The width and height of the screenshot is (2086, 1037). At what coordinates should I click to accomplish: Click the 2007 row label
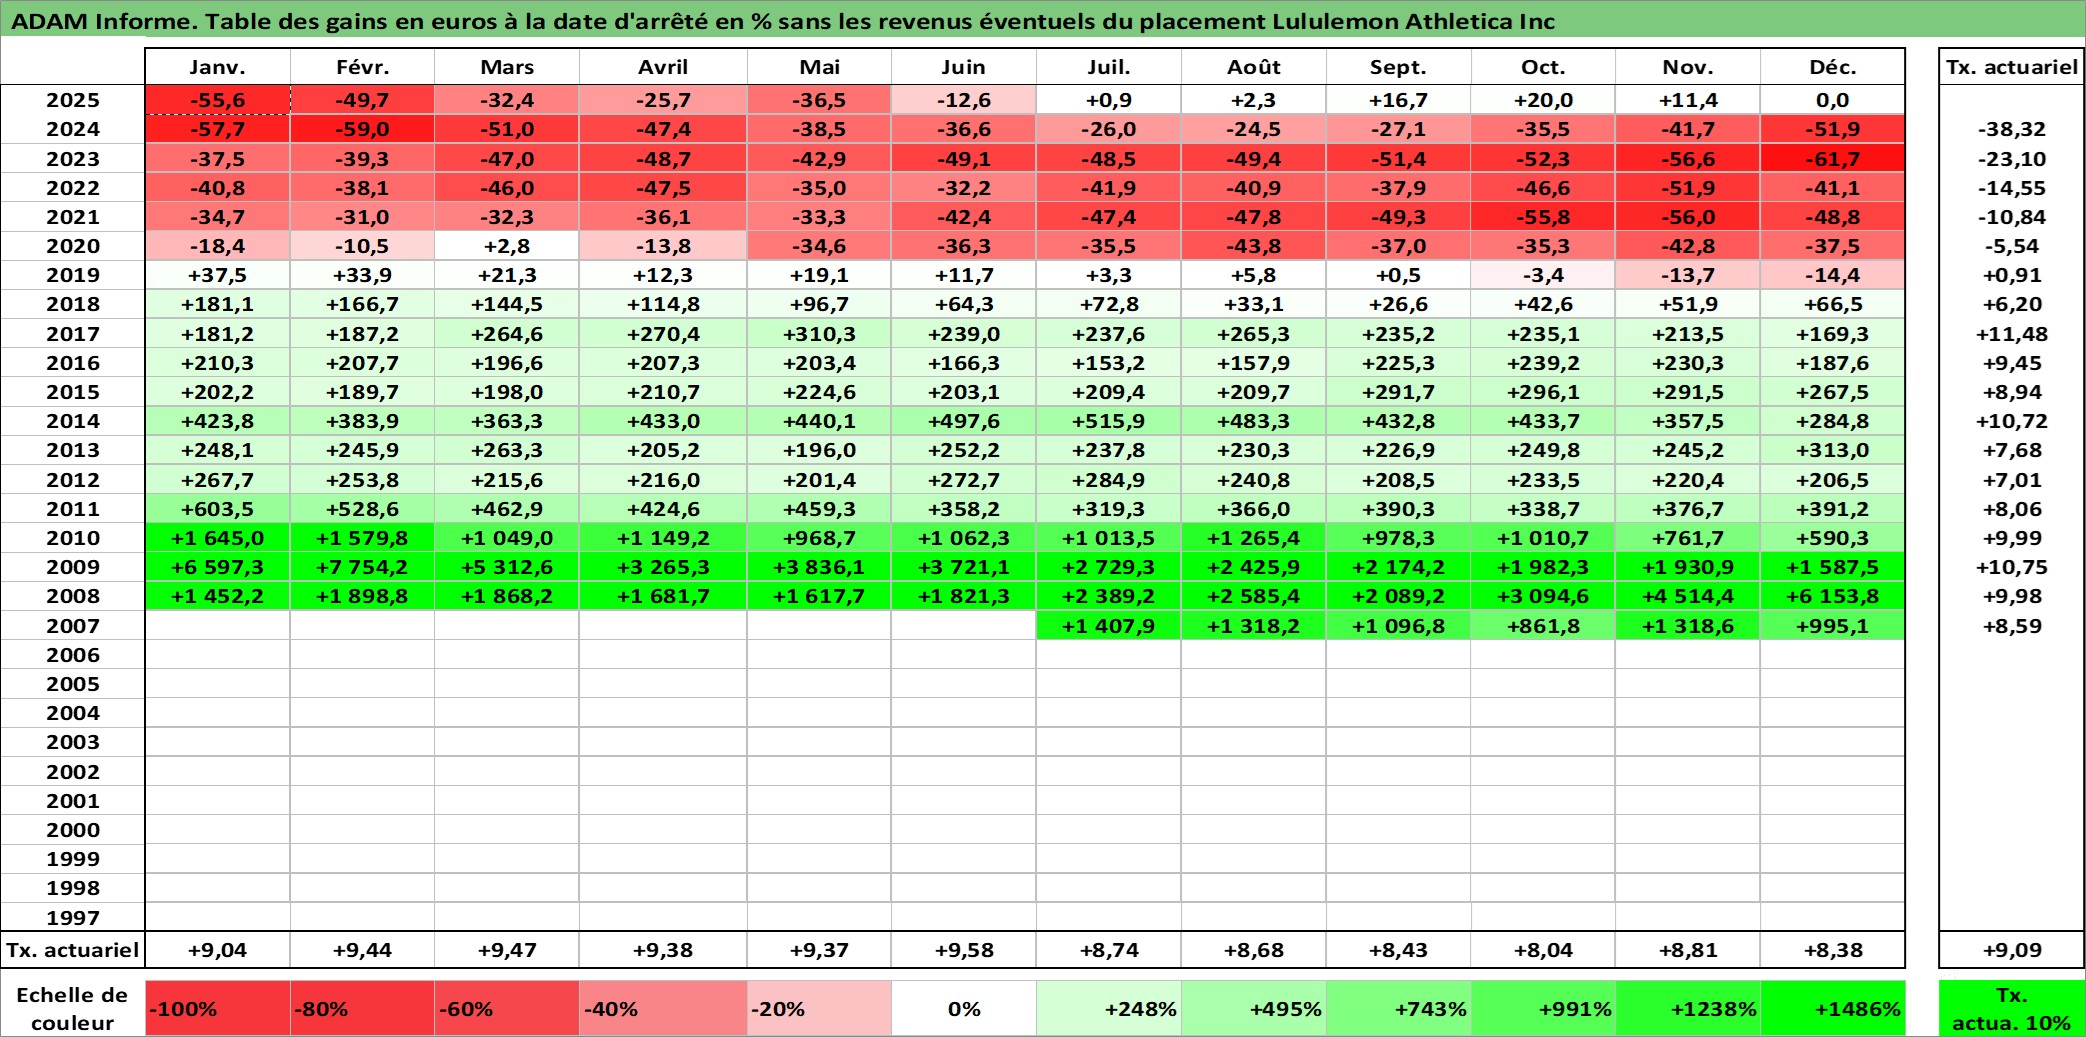click(x=73, y=626)
